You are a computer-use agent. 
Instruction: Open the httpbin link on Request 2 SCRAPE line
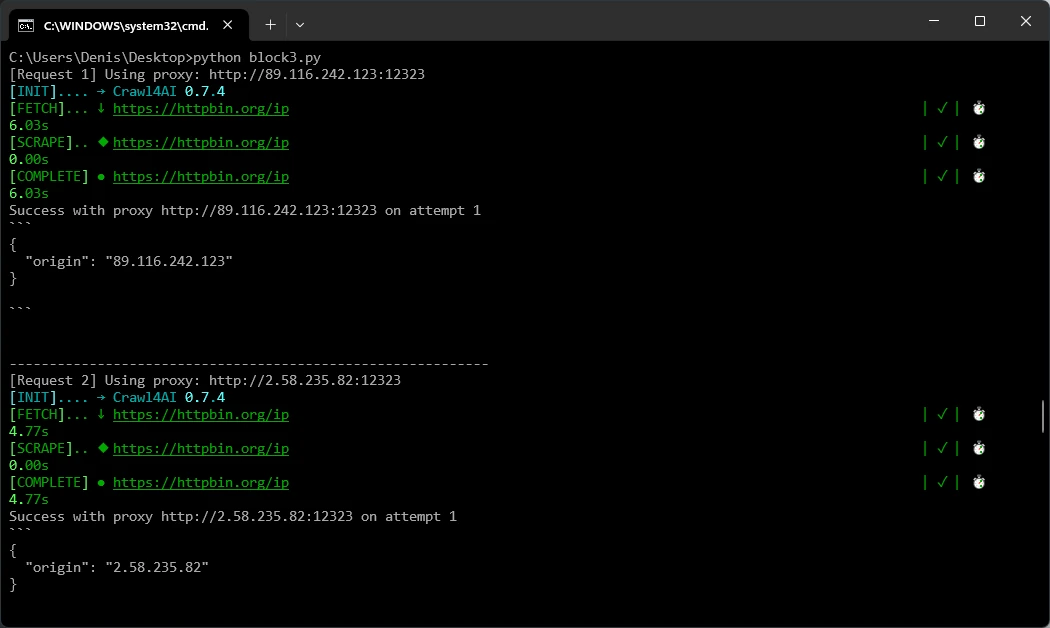tap(200, 449)
